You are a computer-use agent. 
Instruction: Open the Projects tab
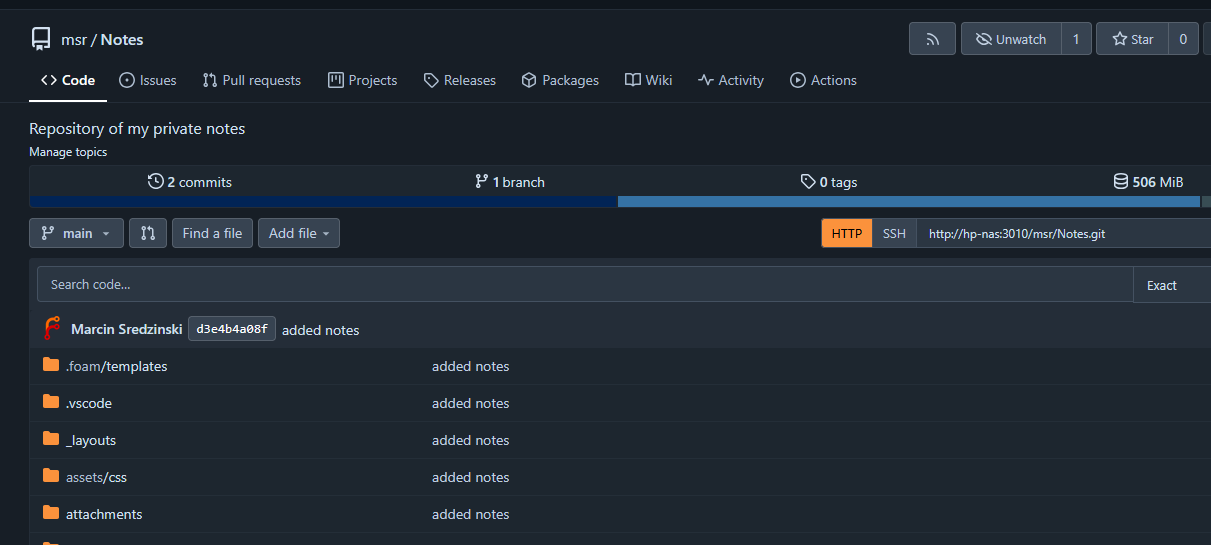(x=362, y=80)
